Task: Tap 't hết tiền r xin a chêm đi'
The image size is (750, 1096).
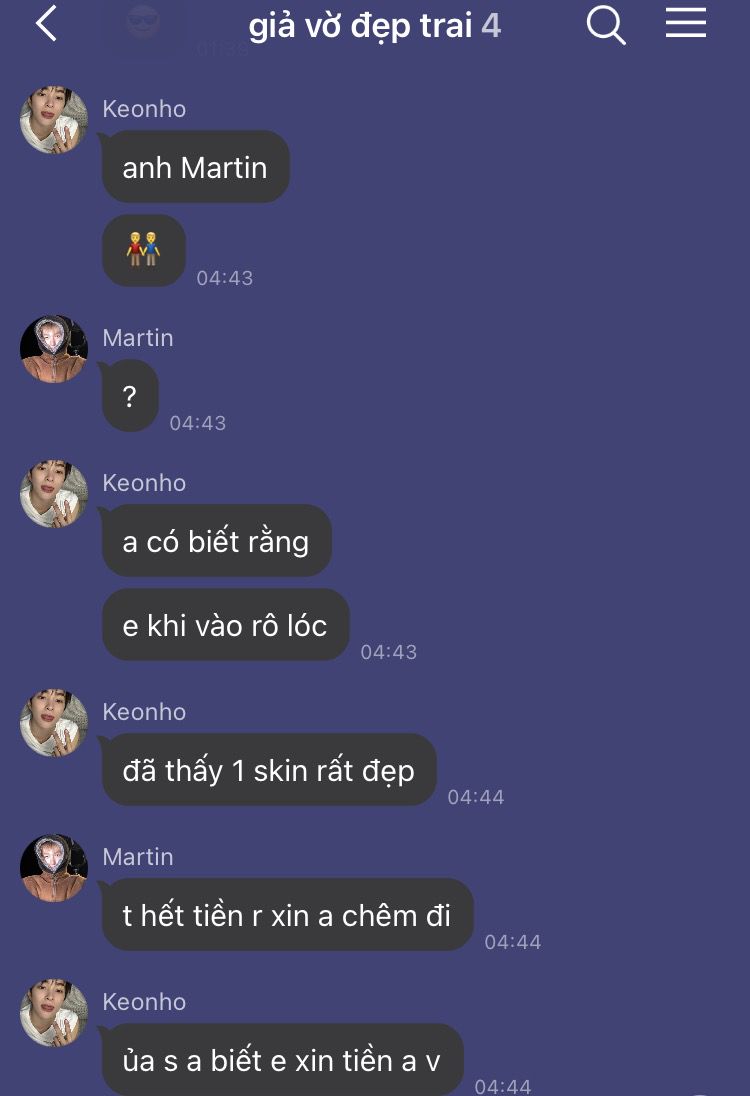Action: click(x=287, y=915)
